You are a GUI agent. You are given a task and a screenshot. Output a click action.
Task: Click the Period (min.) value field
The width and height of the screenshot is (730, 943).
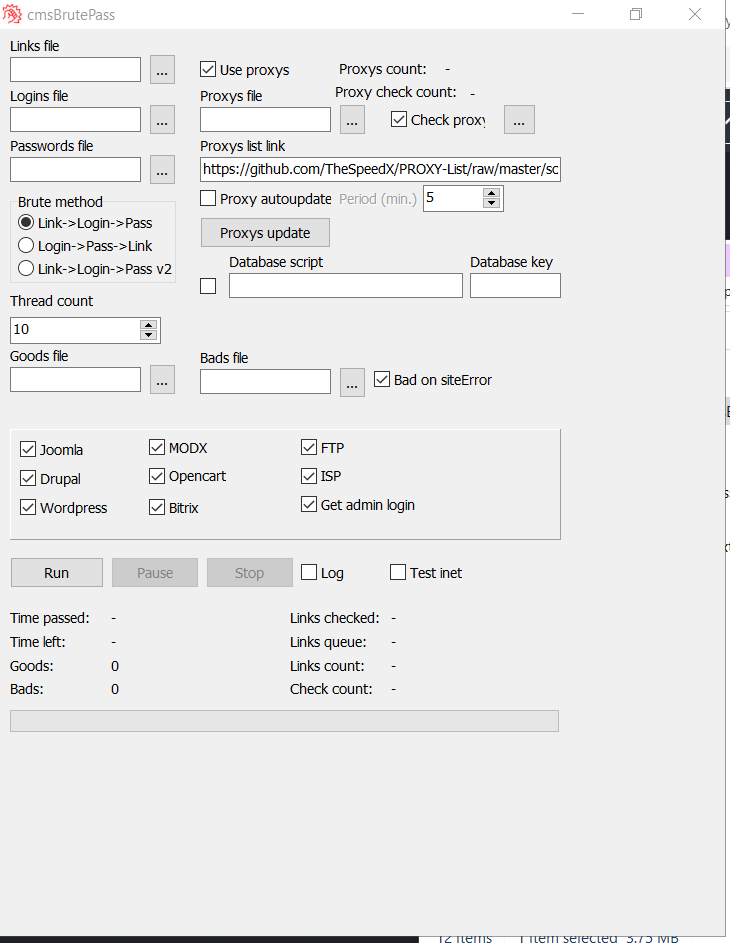click(x=453, y=198)
